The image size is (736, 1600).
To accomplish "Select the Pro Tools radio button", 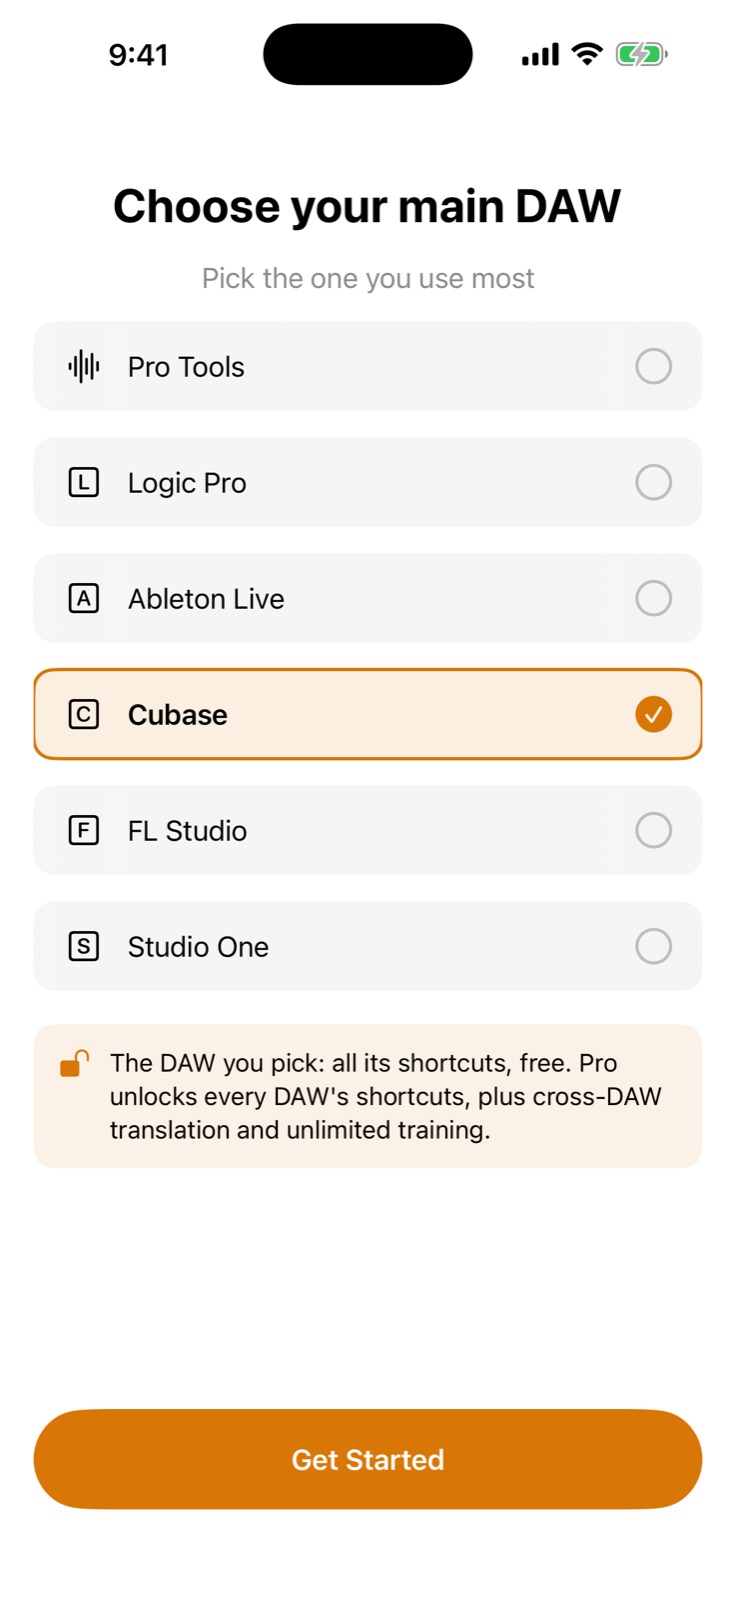I will point(654,367).
